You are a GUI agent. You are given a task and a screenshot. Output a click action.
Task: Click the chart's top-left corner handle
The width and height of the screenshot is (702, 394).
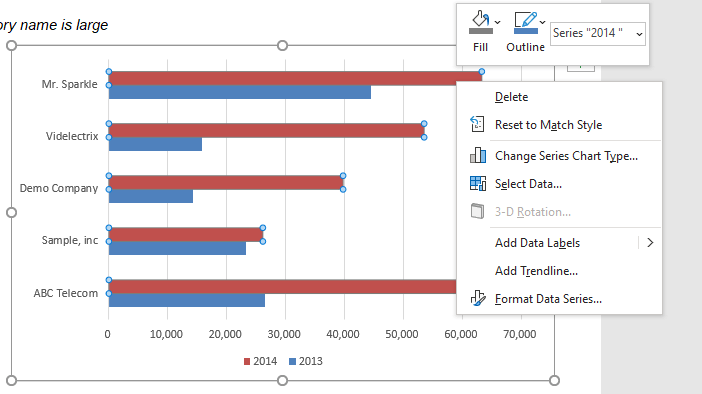coord(12,46)
